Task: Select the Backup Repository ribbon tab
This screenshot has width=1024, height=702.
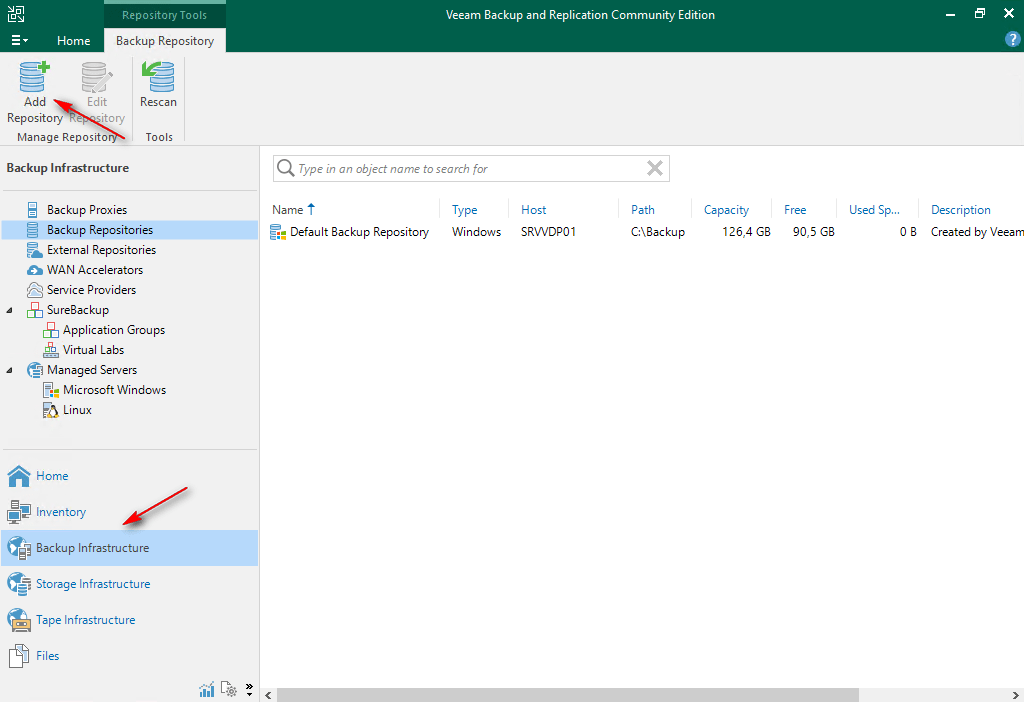Action: coord(165,41)
